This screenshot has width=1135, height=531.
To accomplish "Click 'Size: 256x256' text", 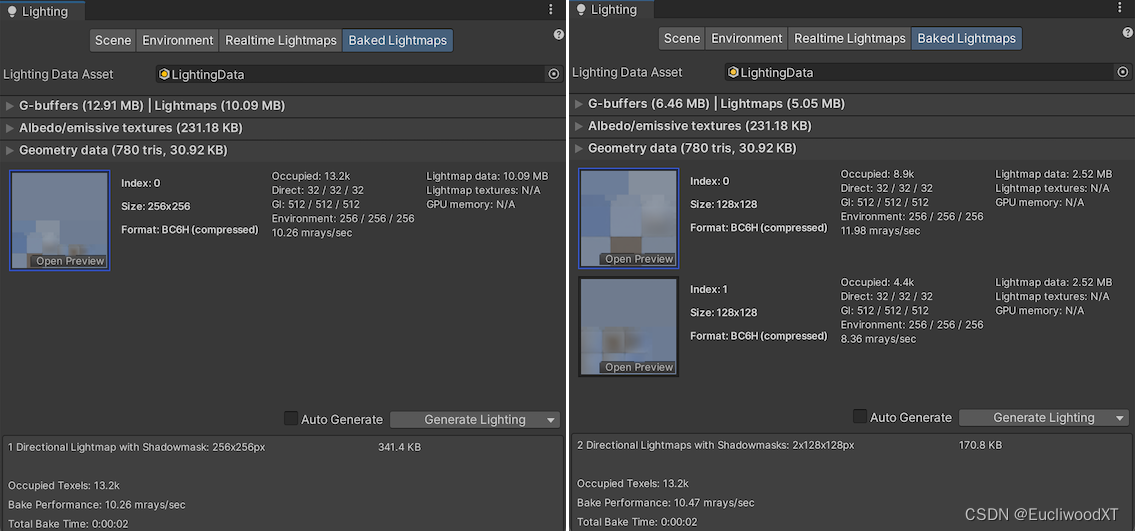I will point(156,206).
